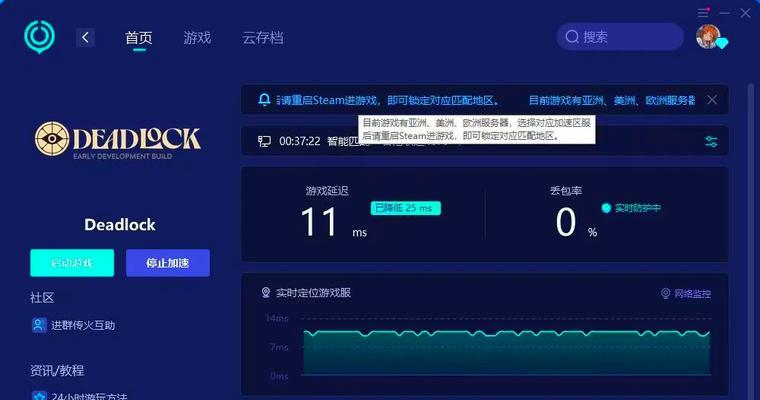Click the location pin beside 实时定位游戏服

(266, 292)
